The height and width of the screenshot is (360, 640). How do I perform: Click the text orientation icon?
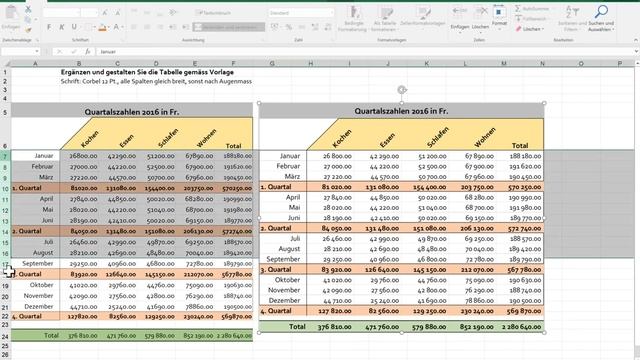[x=173, y=13]
